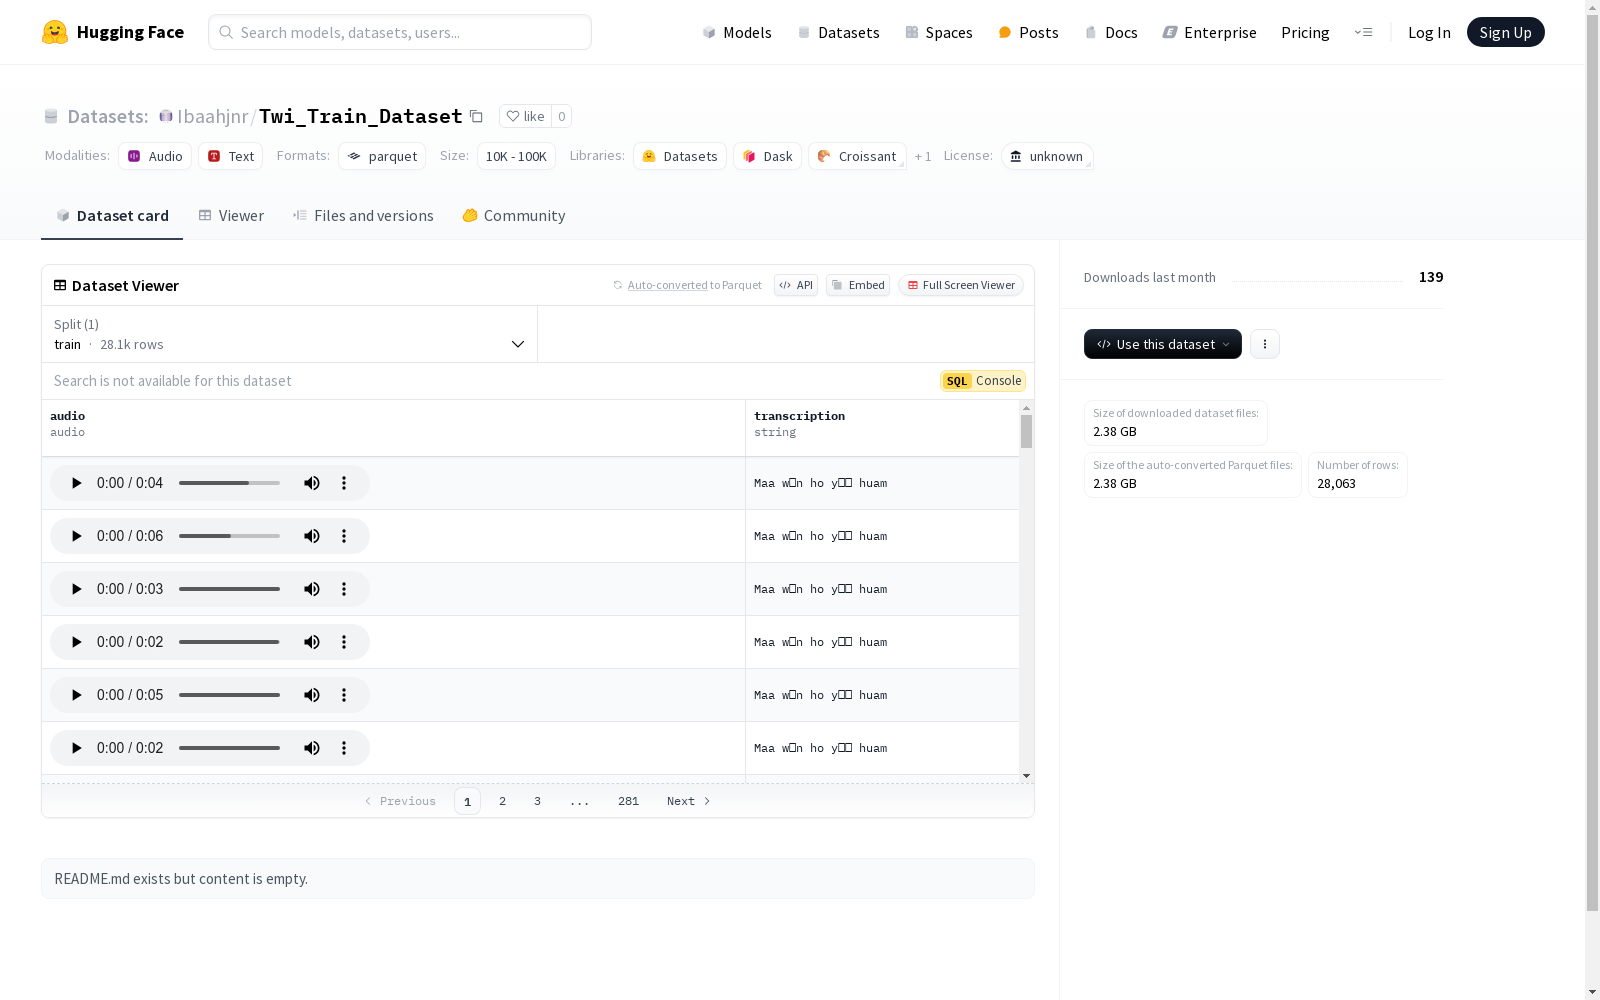Jump to page 281 of the viewer
Screen dimensions: 1600x1000
coord(628,801)
